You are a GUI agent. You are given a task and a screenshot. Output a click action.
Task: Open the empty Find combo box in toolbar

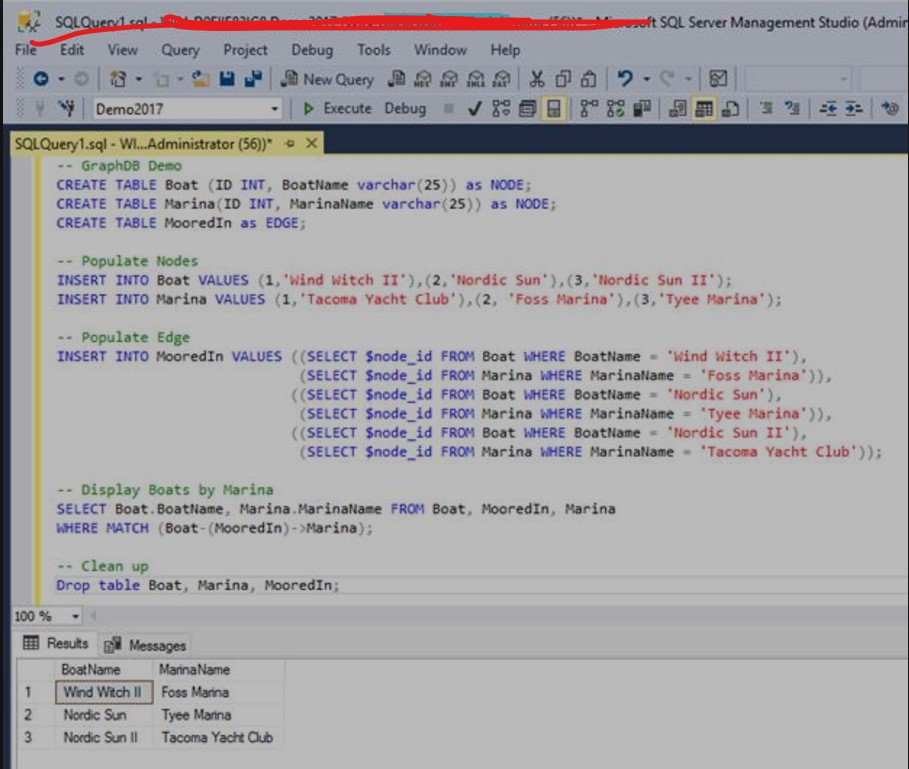[x=797, y=79]
